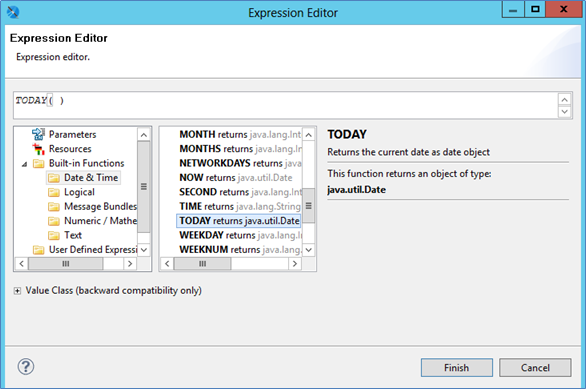Viewport: 586px width, 389px height.
Task: Choose the NETWORKDAYS function in list
Action: tap(240, 163)
